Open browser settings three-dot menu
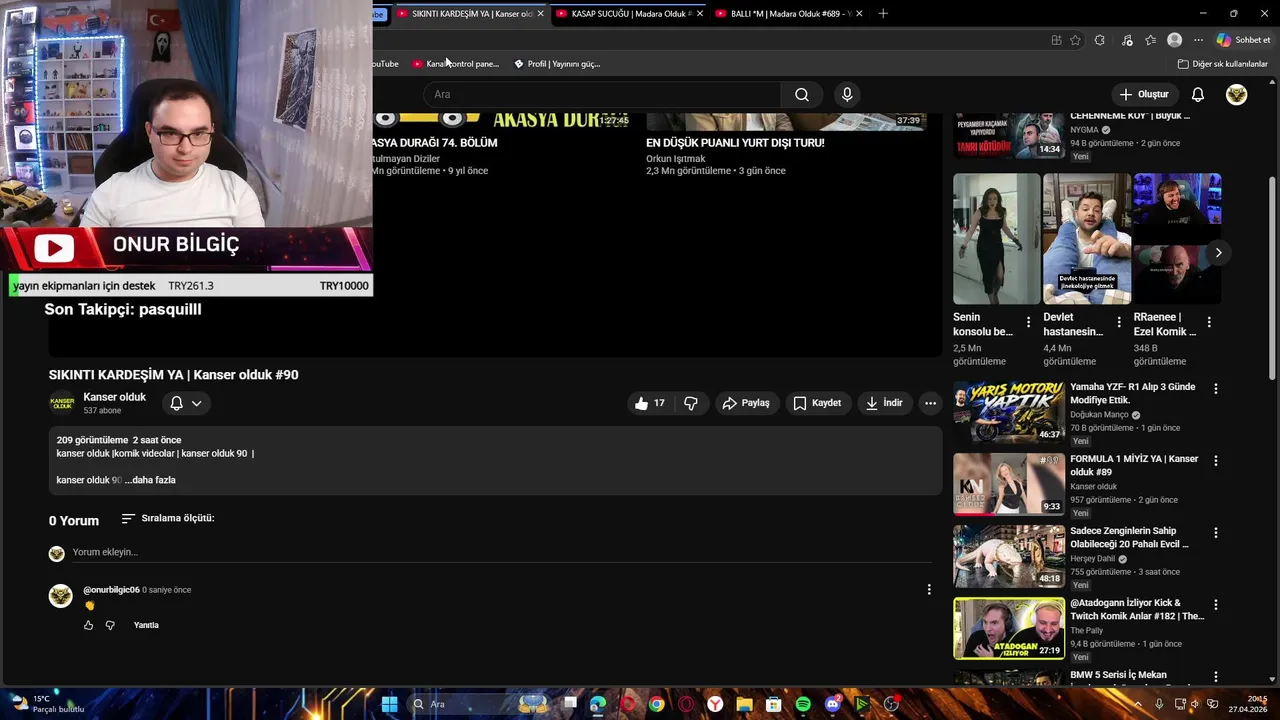The image size is (1280, 720). pyautogui.click(x=1198, y=40)
